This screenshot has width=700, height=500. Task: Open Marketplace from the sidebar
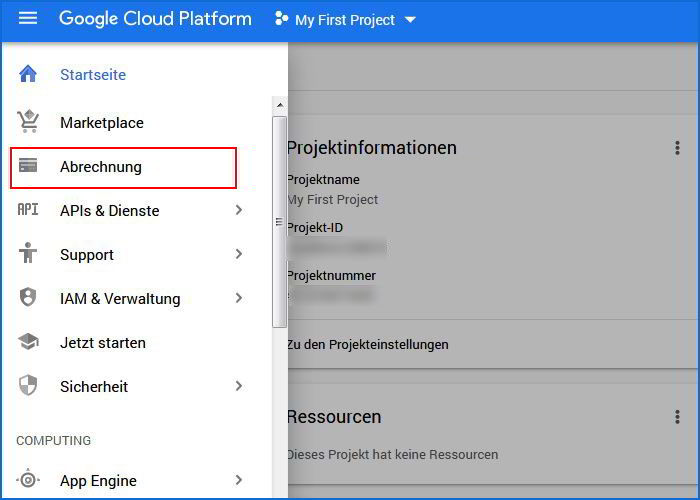(102, 123)
